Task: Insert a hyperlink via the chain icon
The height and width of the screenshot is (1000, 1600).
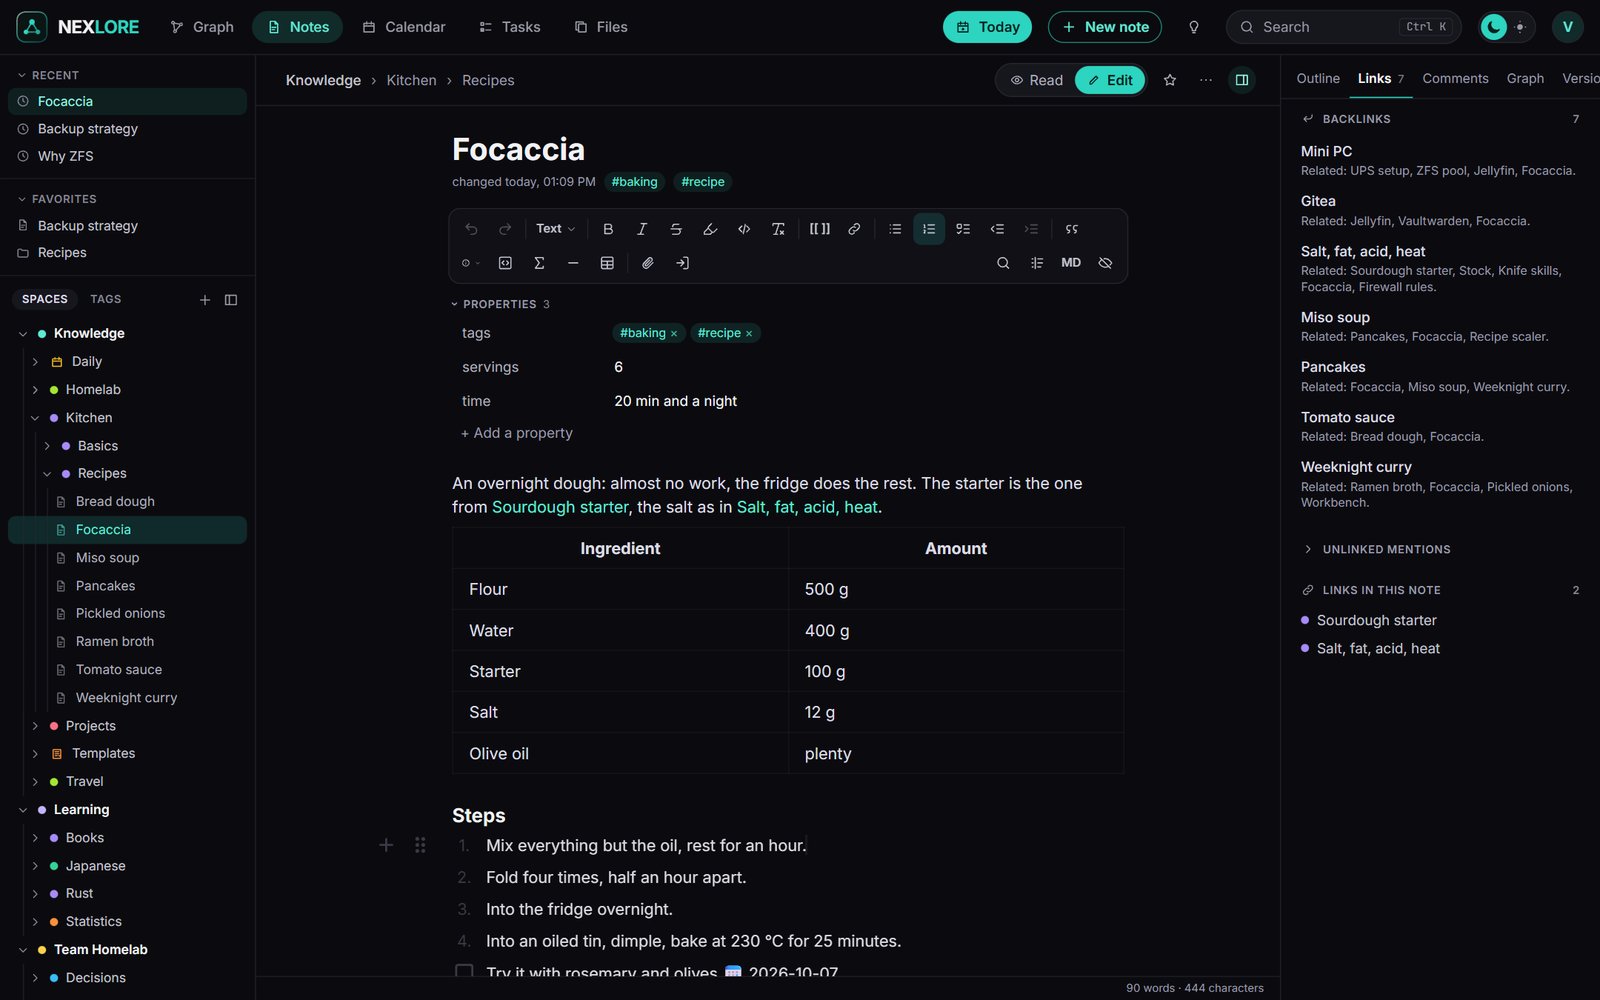Action: click(854, 229)
